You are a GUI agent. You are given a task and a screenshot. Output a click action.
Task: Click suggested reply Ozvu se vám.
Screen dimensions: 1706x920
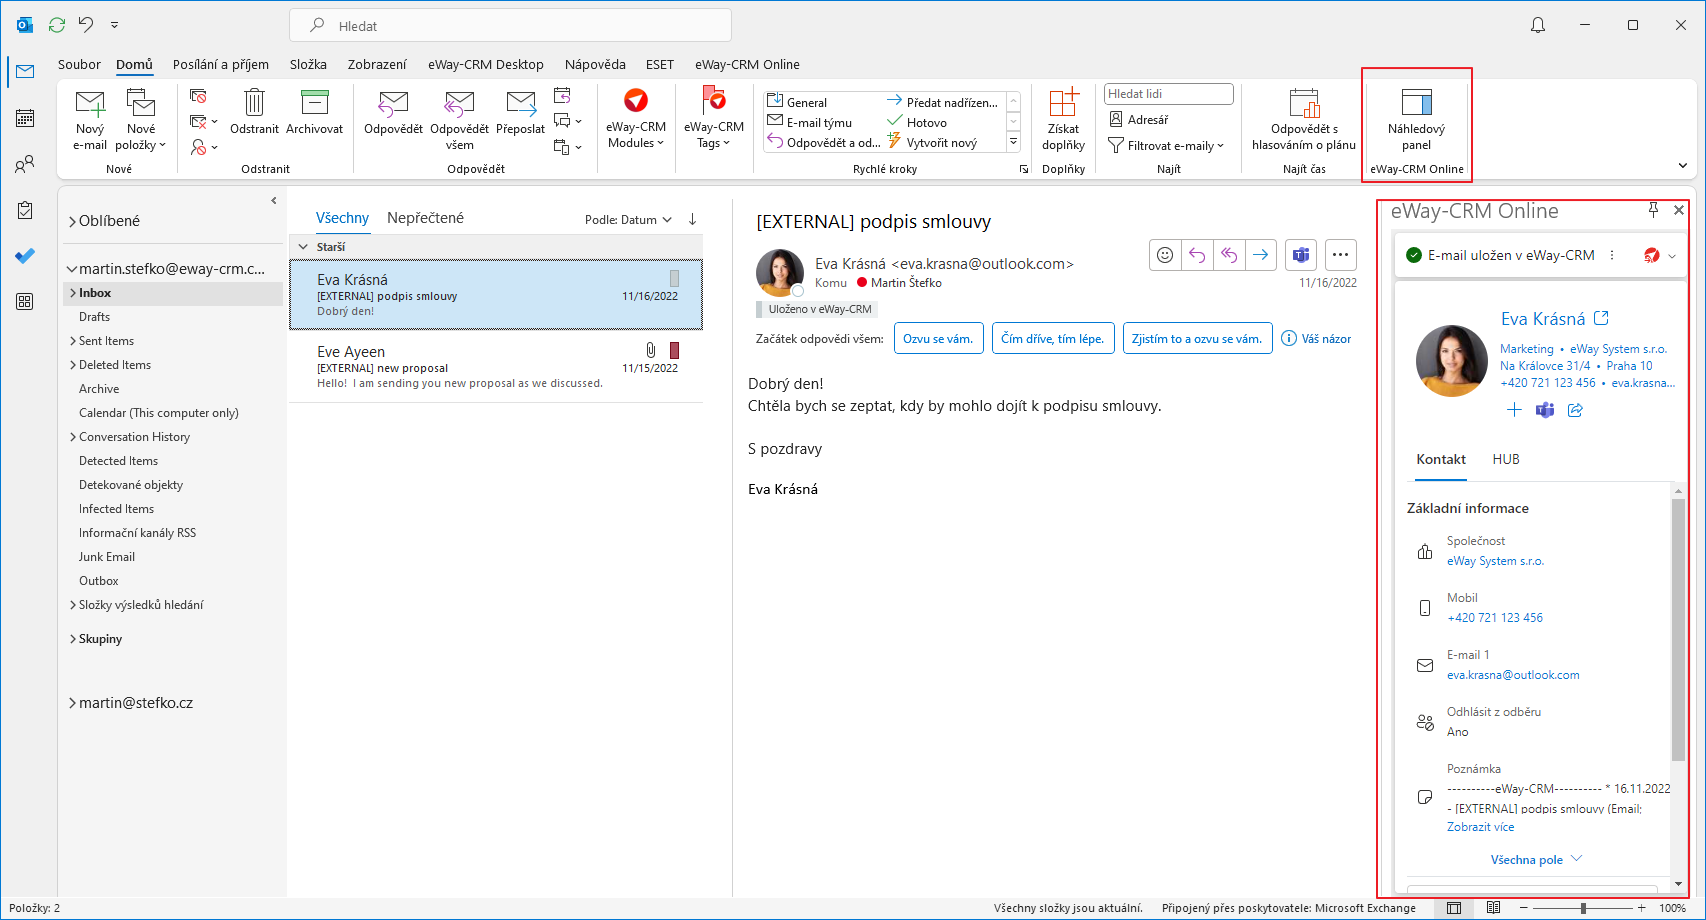pos(938,338)
